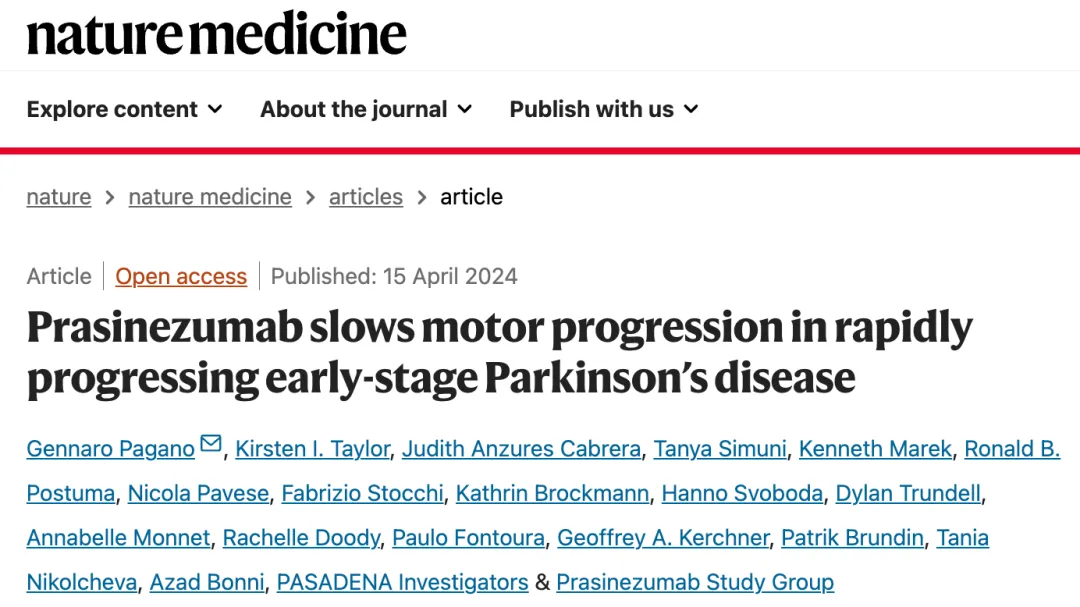
Task: Click author Kenneth Marek
Action: click(x=875, y=449)
